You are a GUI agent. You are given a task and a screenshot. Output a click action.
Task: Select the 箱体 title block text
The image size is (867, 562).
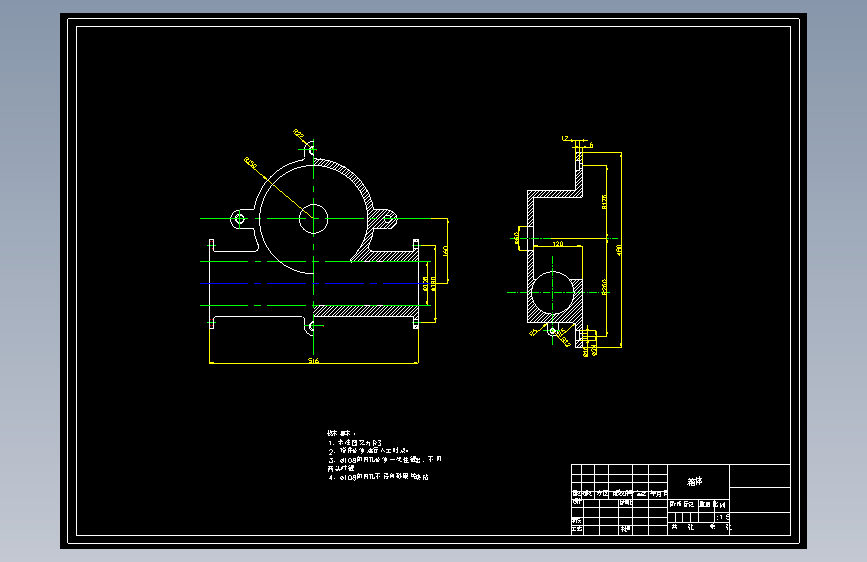pyautogui.click(x=694, y=482)
